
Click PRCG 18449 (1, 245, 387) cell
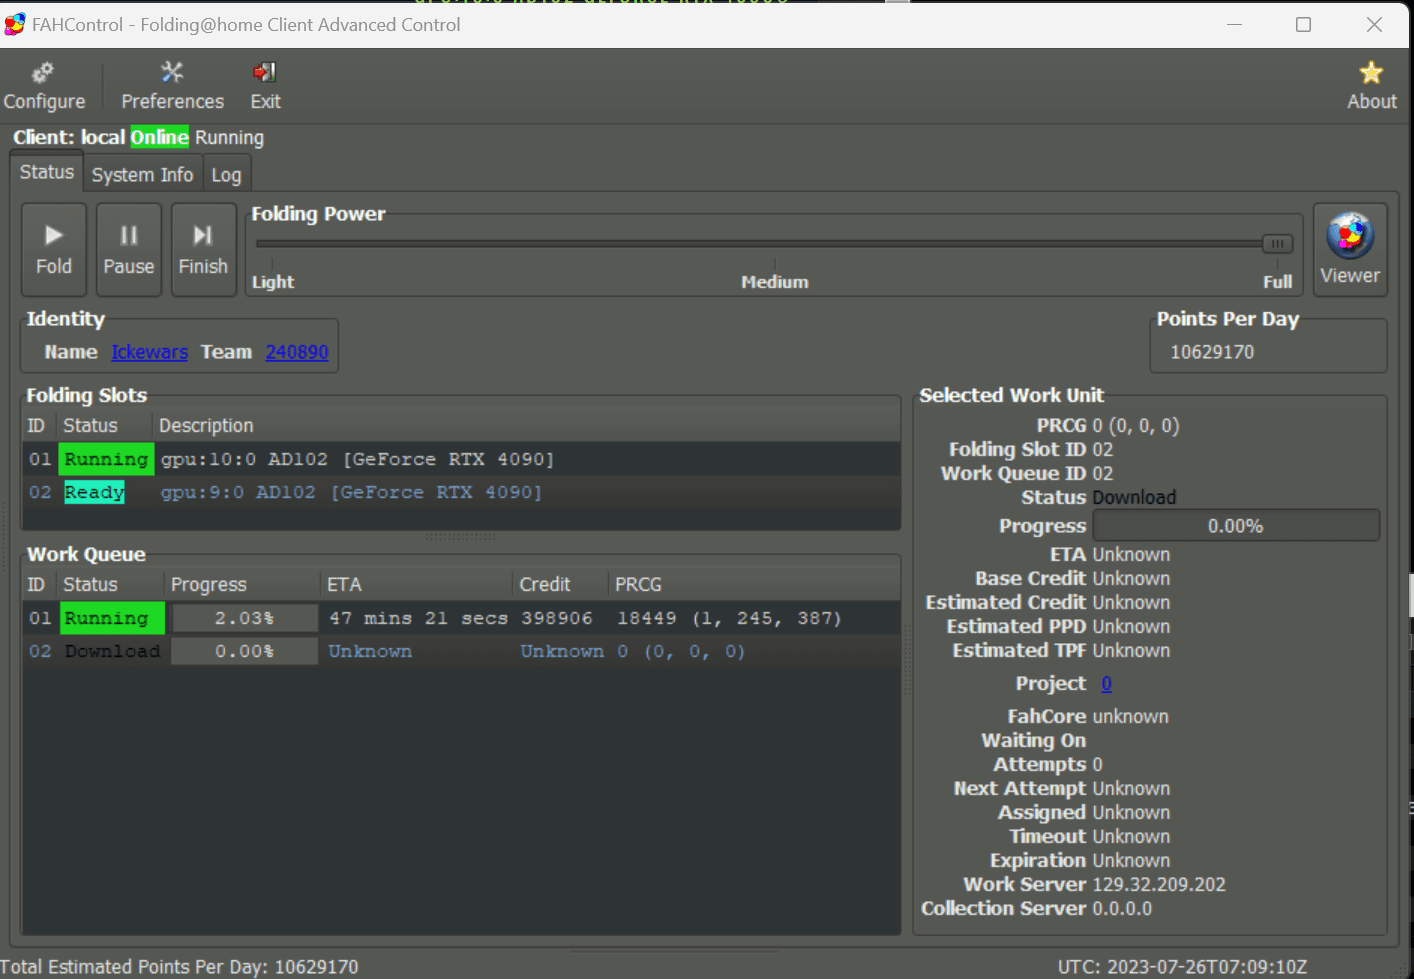click(x=729, y=618)
